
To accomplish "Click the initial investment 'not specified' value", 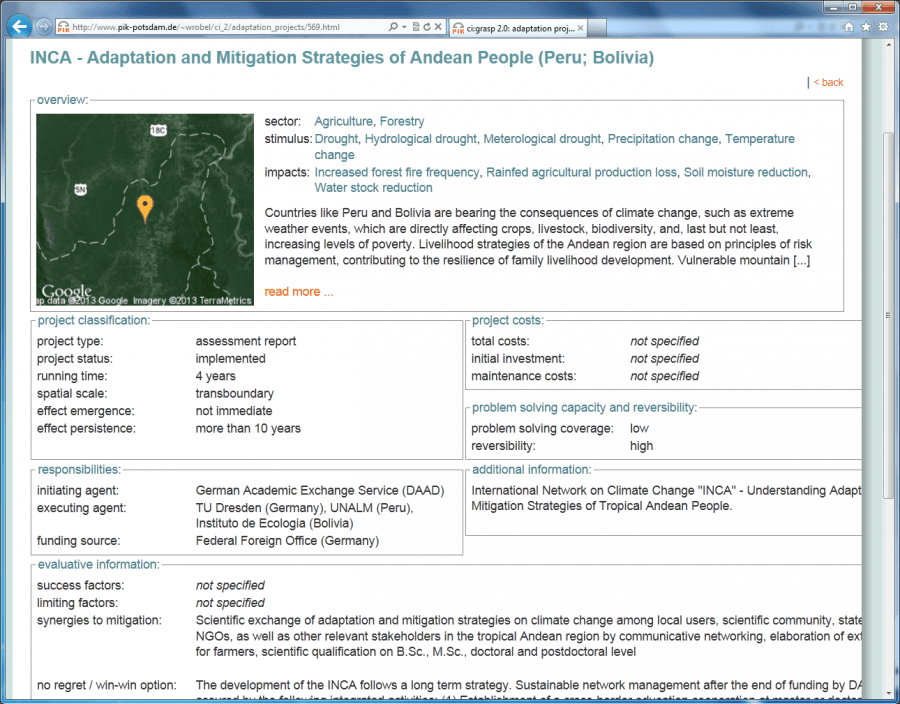I will (x=665, y=359).
